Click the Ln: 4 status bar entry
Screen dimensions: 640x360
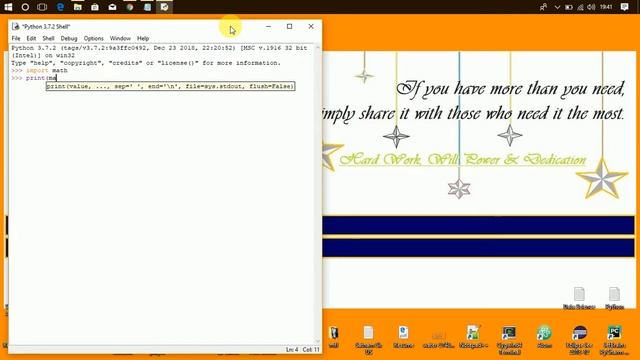point(292,350)
